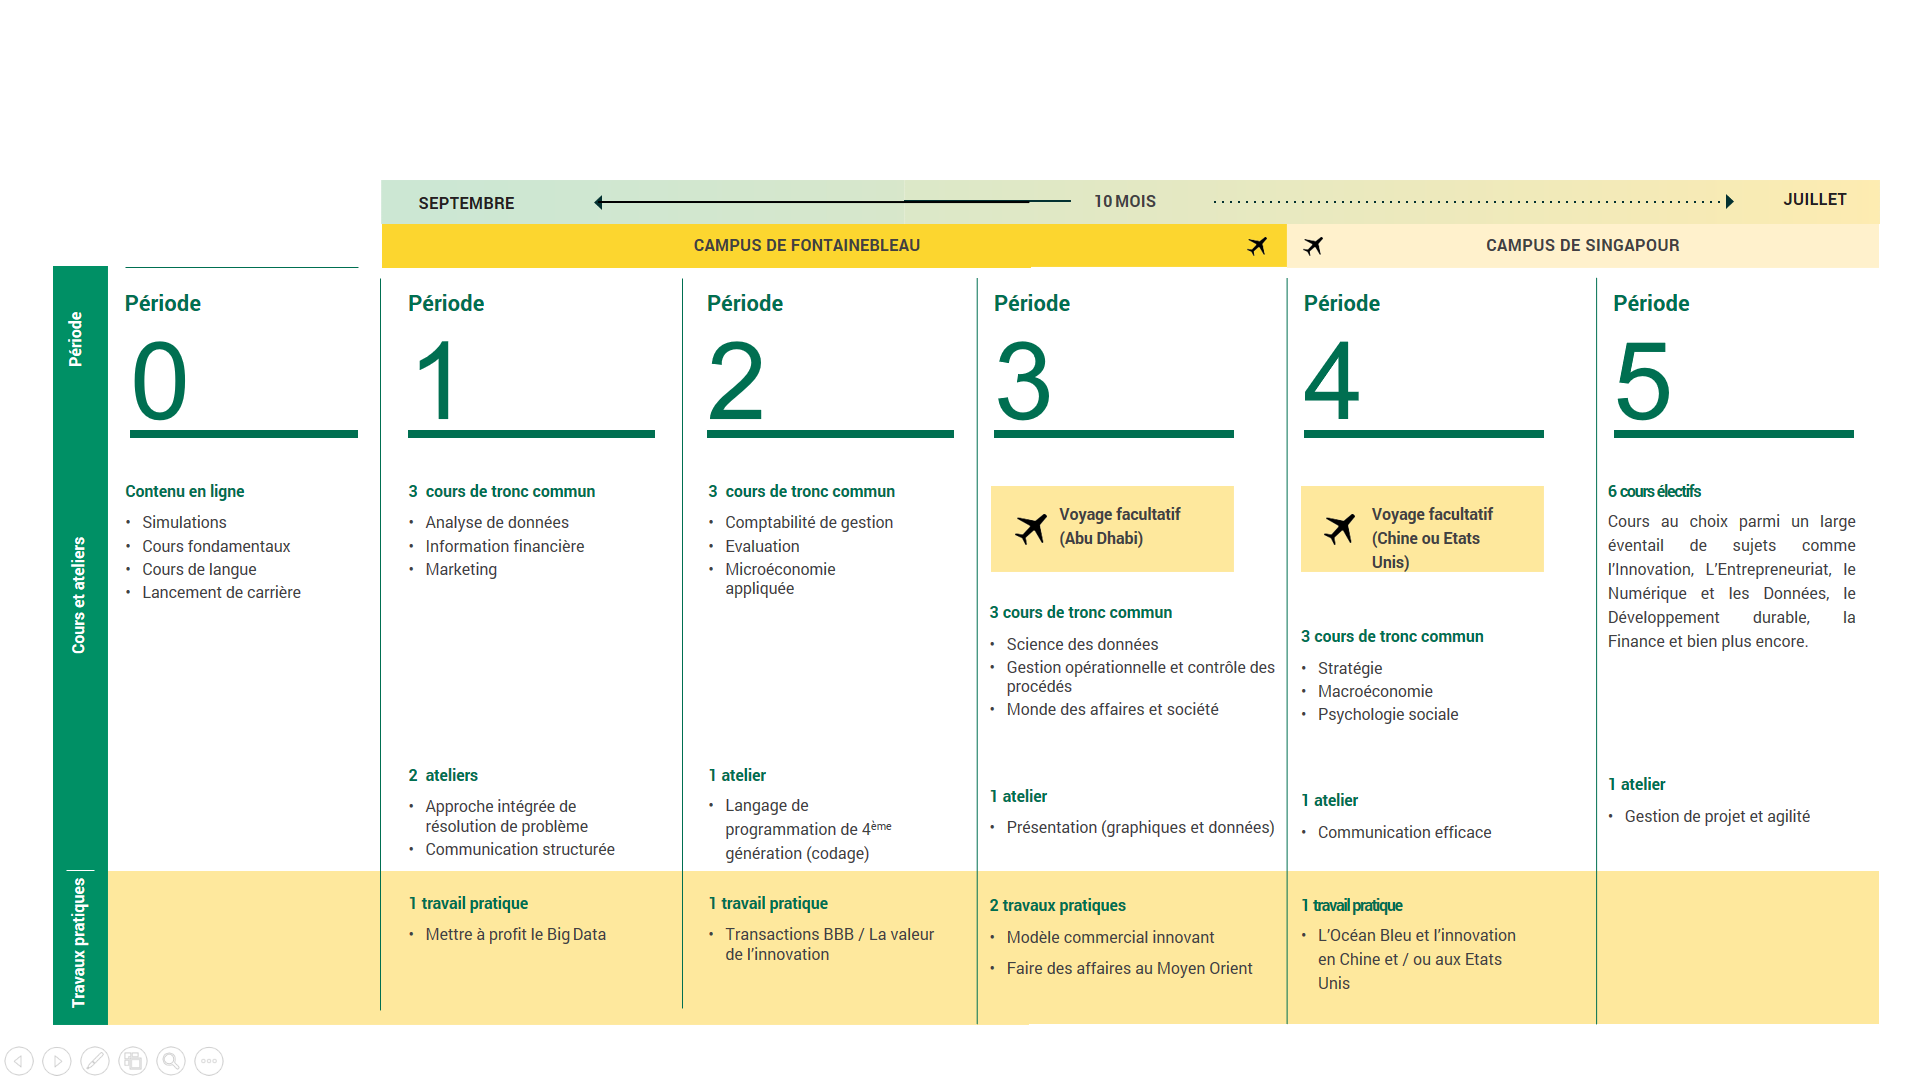The image size is (1920, 1080).
Task: Click 'Monde des affaires et société'
Action: [1112, 709]
